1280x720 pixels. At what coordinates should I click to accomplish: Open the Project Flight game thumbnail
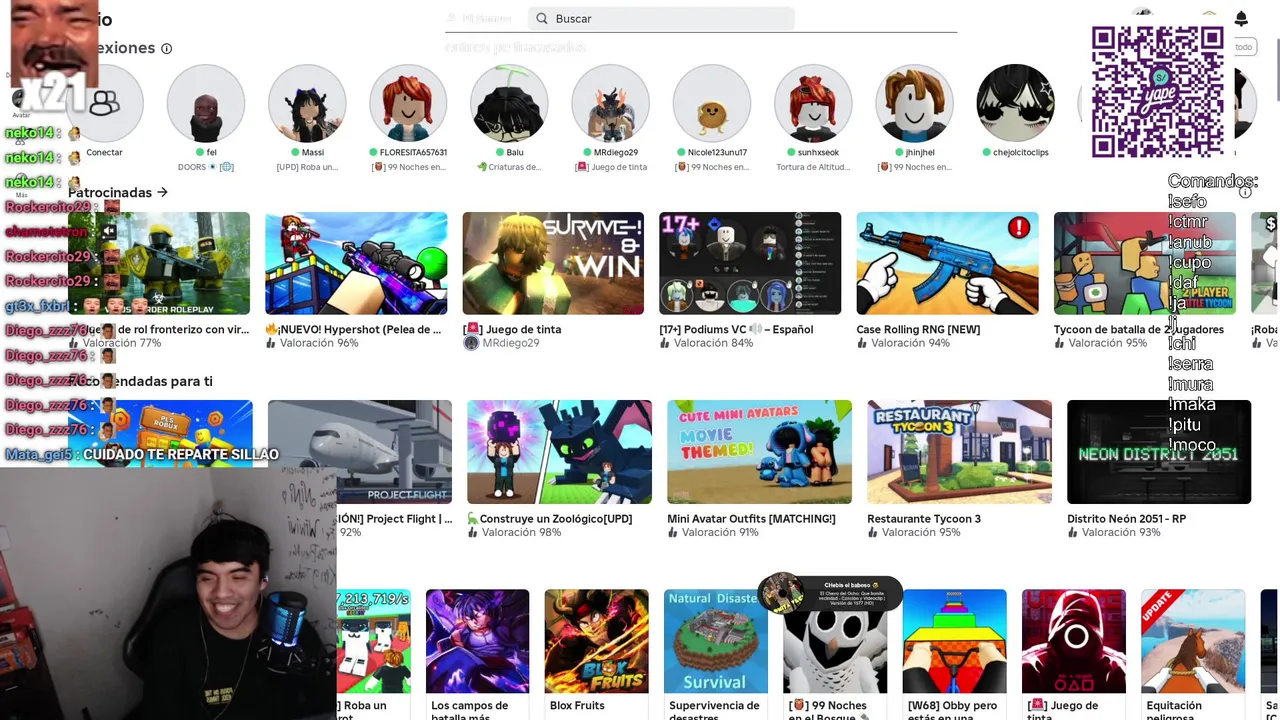360,452
